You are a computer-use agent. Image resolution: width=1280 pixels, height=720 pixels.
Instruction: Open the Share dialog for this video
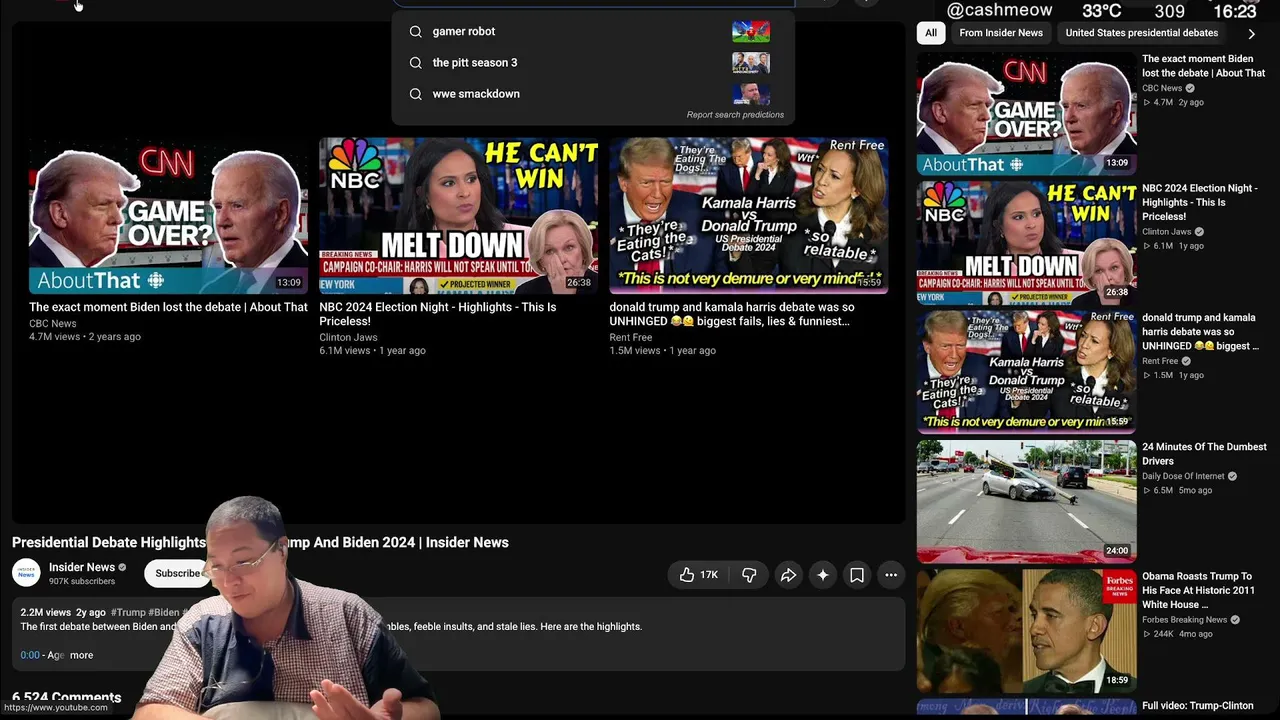pos(788,575)
